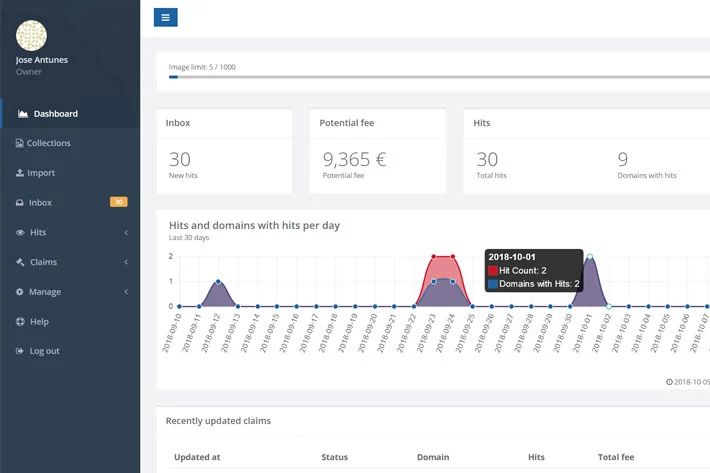
Task: Click Jose Antunes profile avatar
Action: (31, 35)
